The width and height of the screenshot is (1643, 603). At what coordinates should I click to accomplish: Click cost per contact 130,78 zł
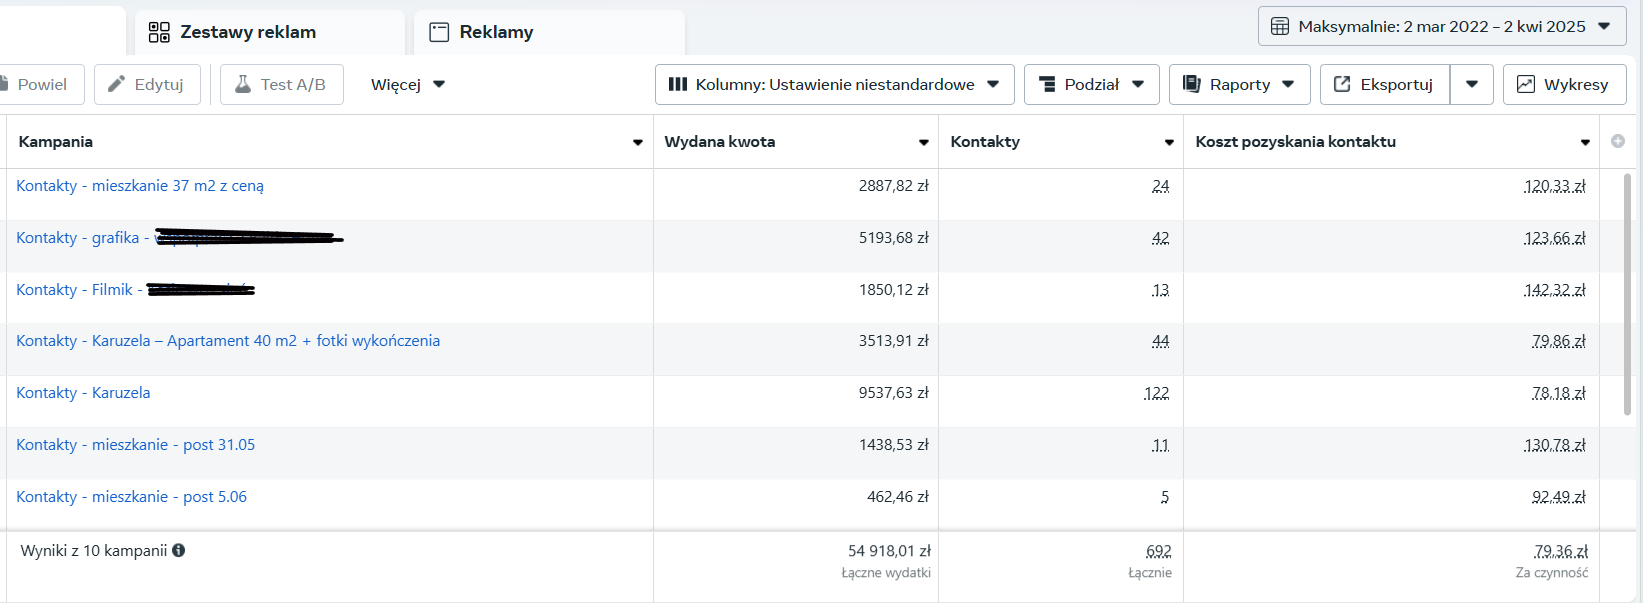1555,445
